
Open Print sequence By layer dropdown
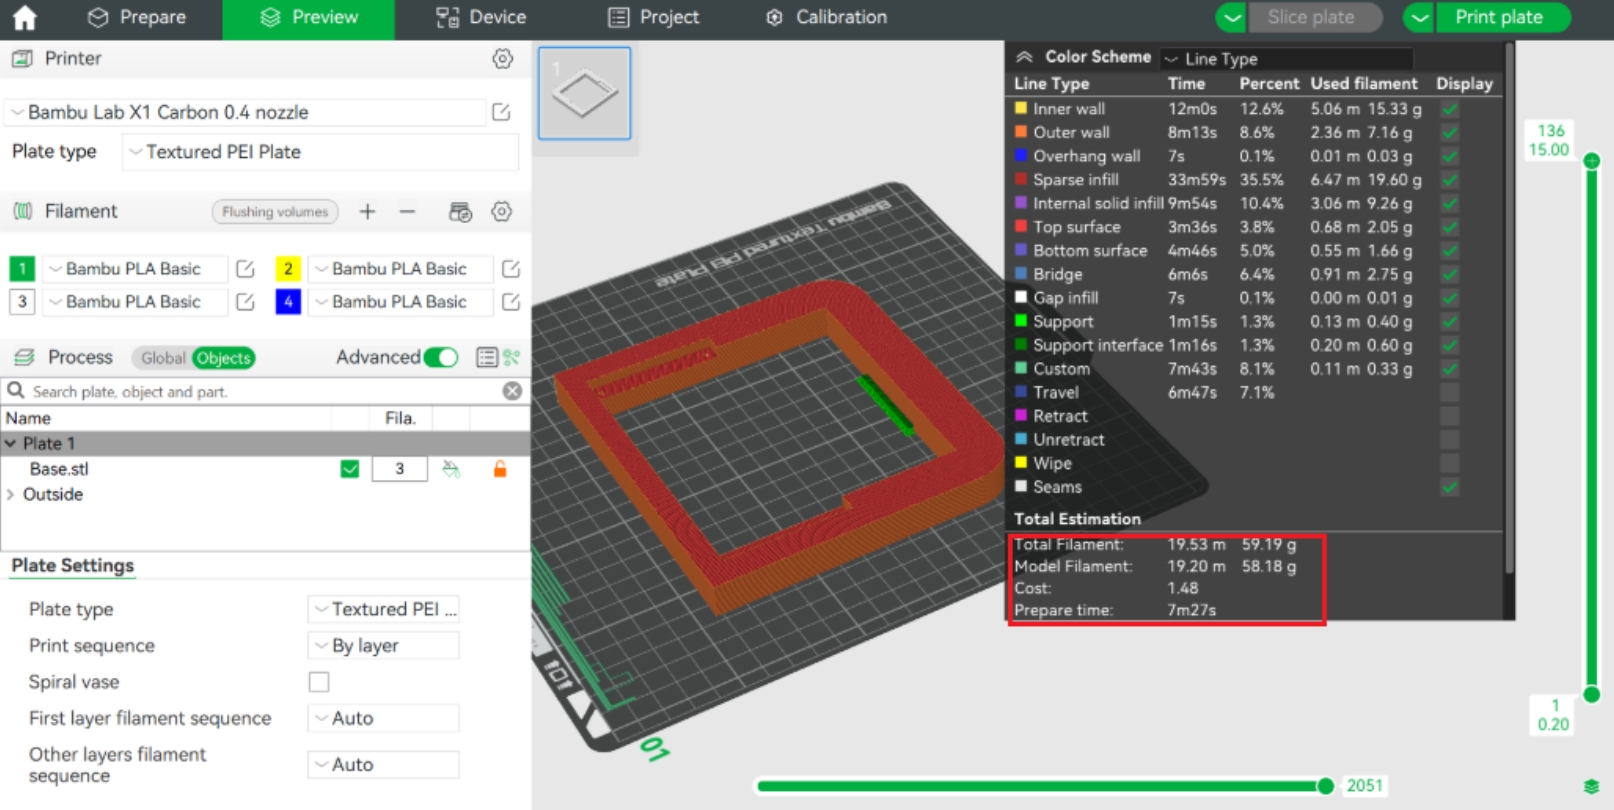[383, 646]
